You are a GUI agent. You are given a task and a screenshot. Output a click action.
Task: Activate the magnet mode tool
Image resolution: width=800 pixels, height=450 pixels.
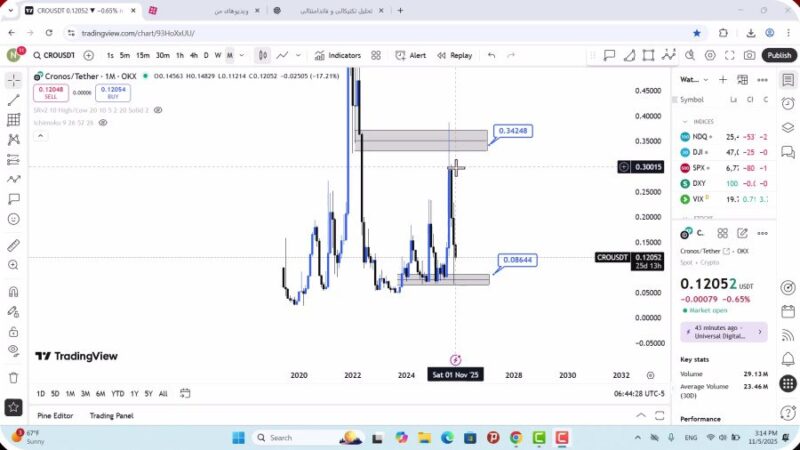(13, 292)
